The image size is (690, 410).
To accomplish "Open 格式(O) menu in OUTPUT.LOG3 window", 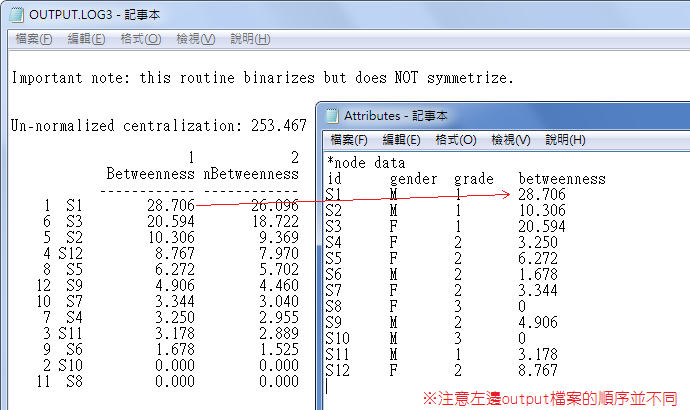I will click(141, 39).
